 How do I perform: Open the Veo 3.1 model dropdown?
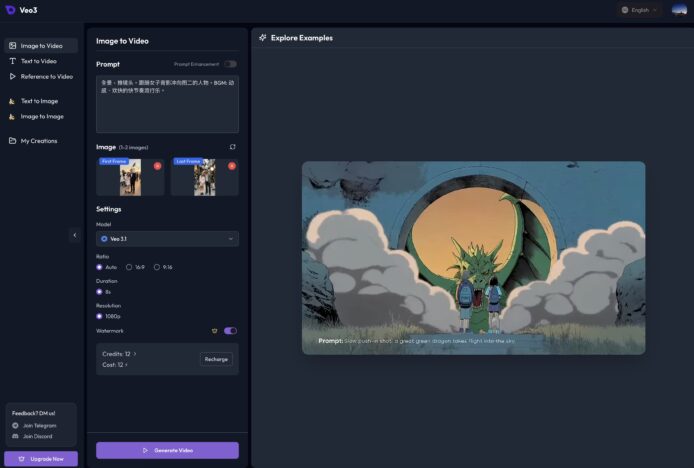pyautogui.click(x=167, y=239)
